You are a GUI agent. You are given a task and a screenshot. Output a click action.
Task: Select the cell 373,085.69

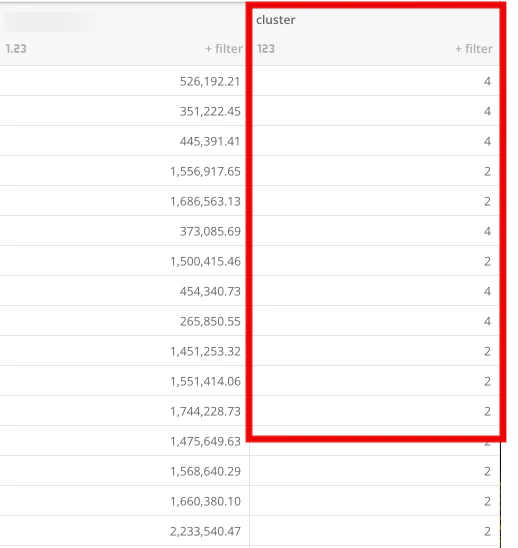210,231
